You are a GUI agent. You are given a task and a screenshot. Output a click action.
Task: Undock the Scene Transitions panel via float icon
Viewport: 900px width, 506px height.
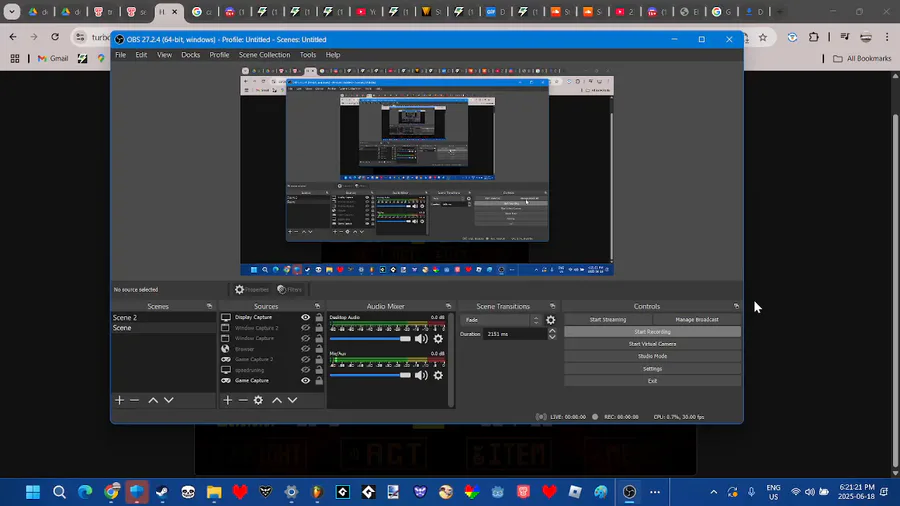(553, 306)
